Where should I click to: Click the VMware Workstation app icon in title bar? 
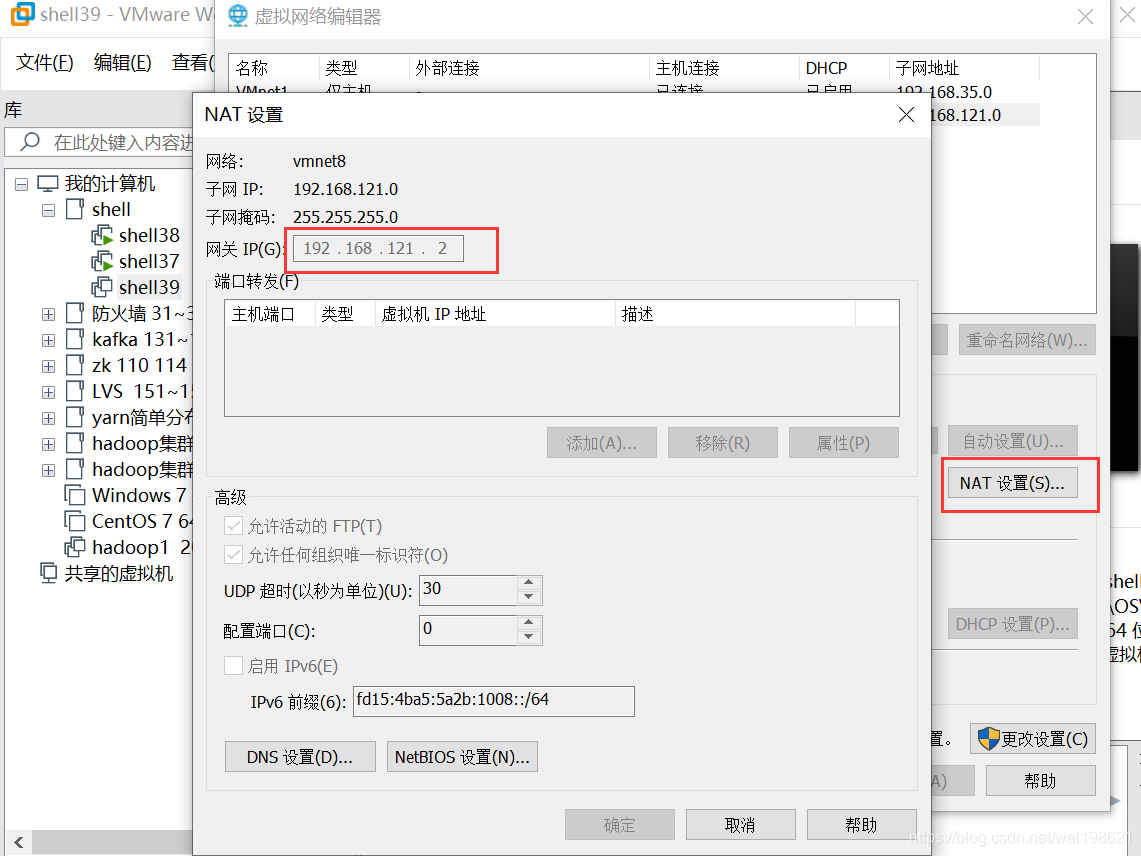coord(23,14)
